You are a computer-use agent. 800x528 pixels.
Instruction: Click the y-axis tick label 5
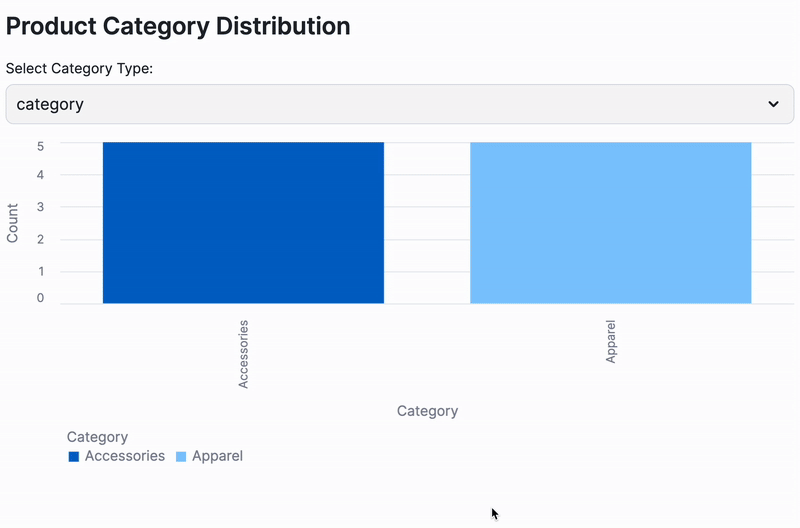click(x=40, y=145)
